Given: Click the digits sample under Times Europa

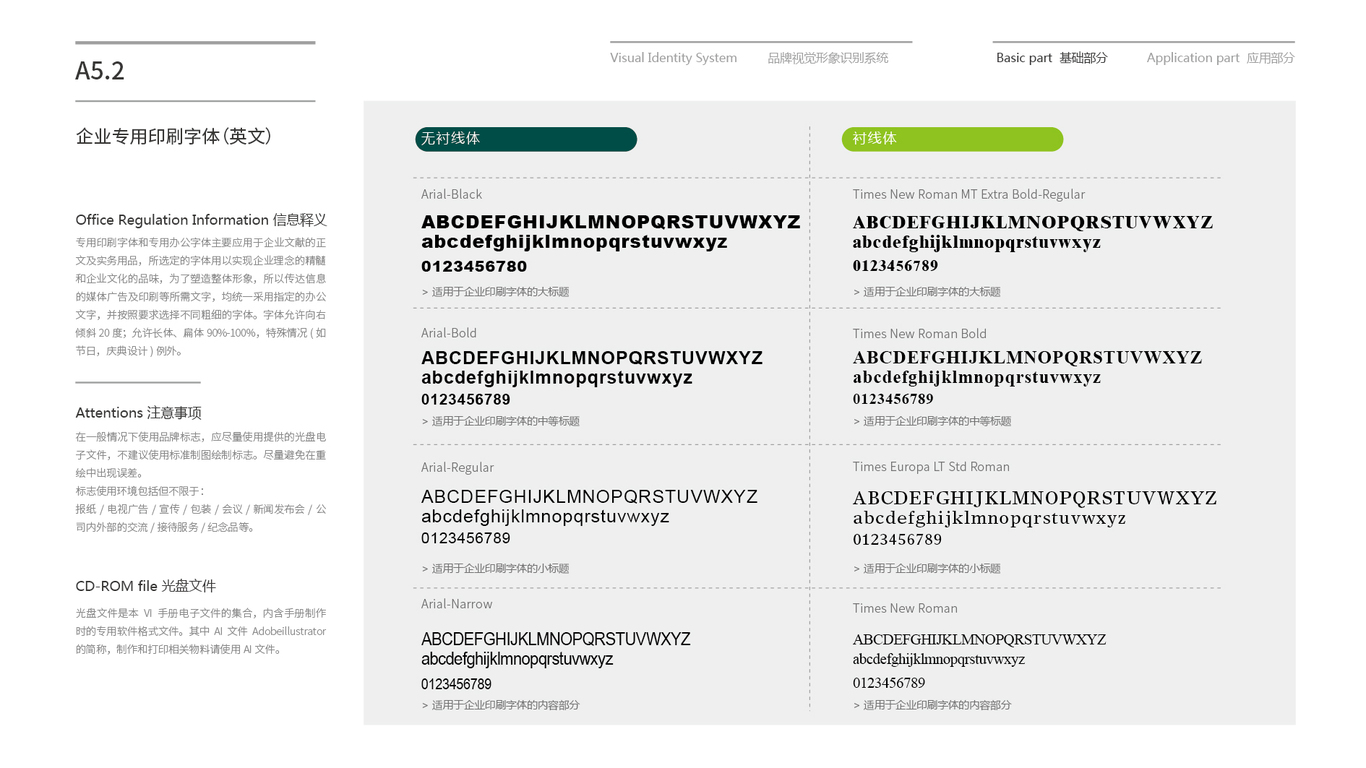Looking at the screenshot, I should click(x=897, y=540).
